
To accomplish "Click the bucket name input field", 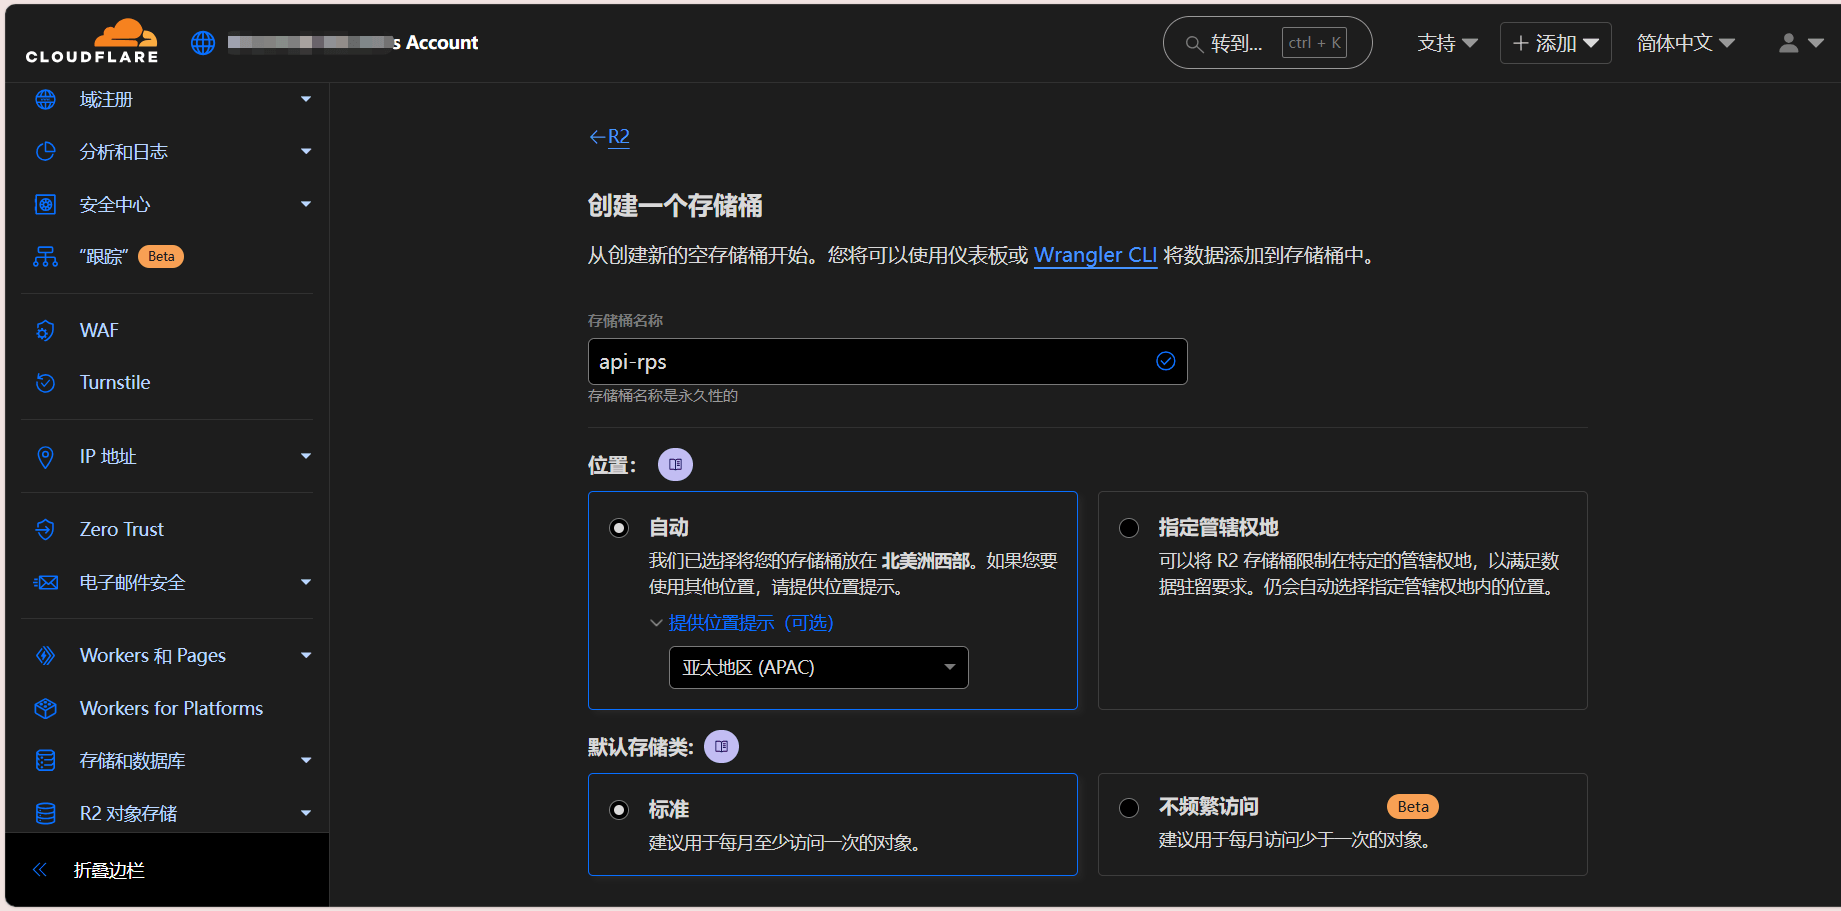I will click(870, 362).
